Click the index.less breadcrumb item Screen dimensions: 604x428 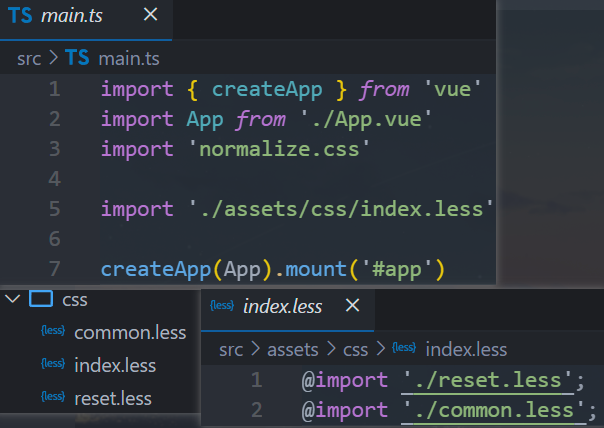pyautogui.click(x=466, y=349)
